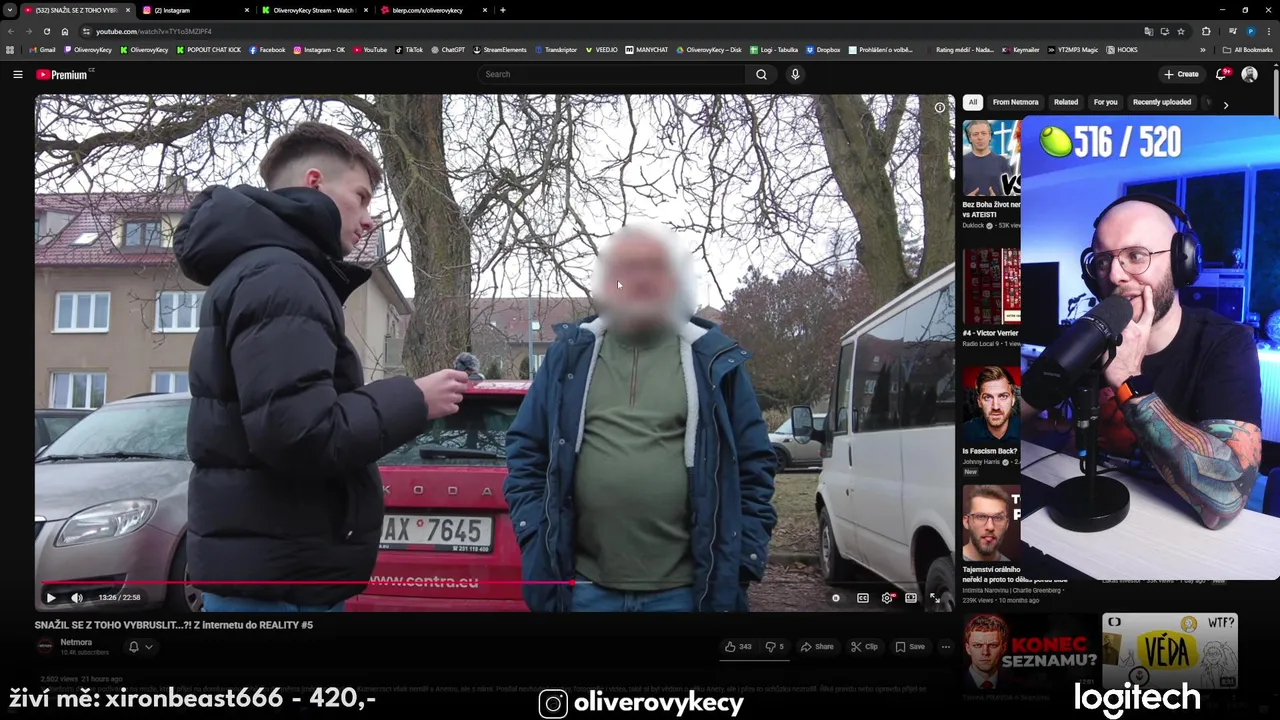Image resolution: width=1280 pixels, height=720 pixels.
Task: Open VĚDA WTF video thumbnail
Action: click(x=1169, y=651)
